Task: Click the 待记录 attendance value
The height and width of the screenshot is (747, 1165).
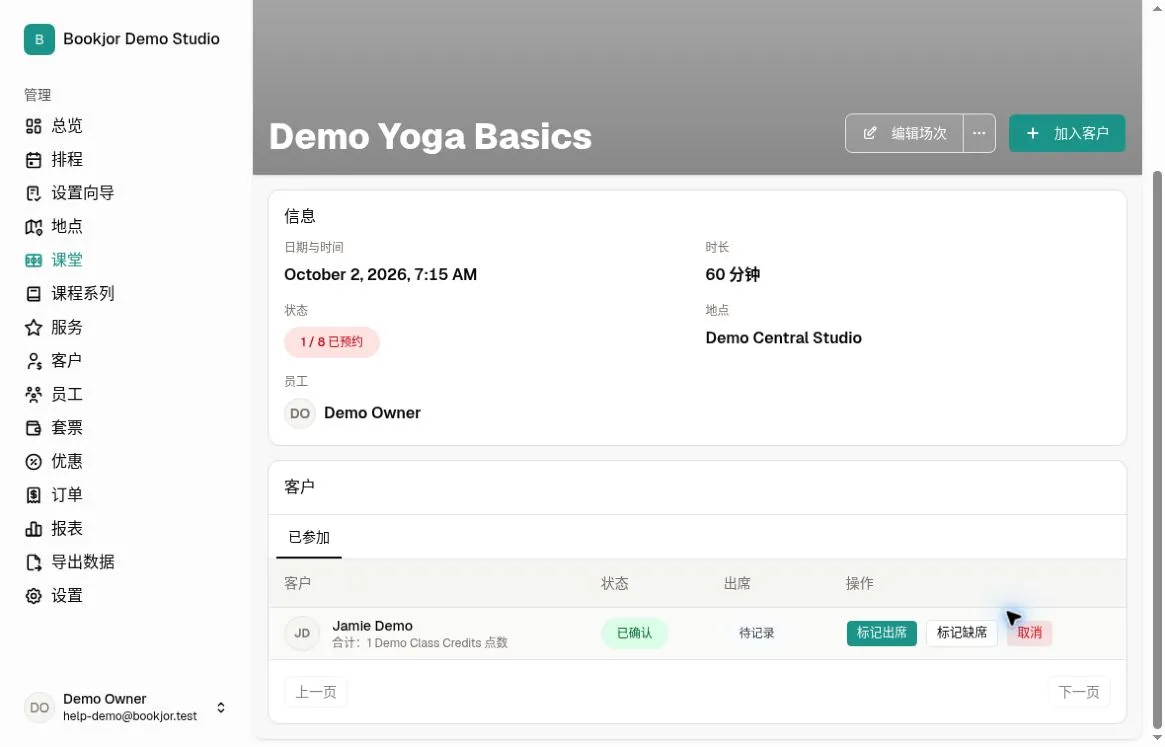Action: (756, 633)
